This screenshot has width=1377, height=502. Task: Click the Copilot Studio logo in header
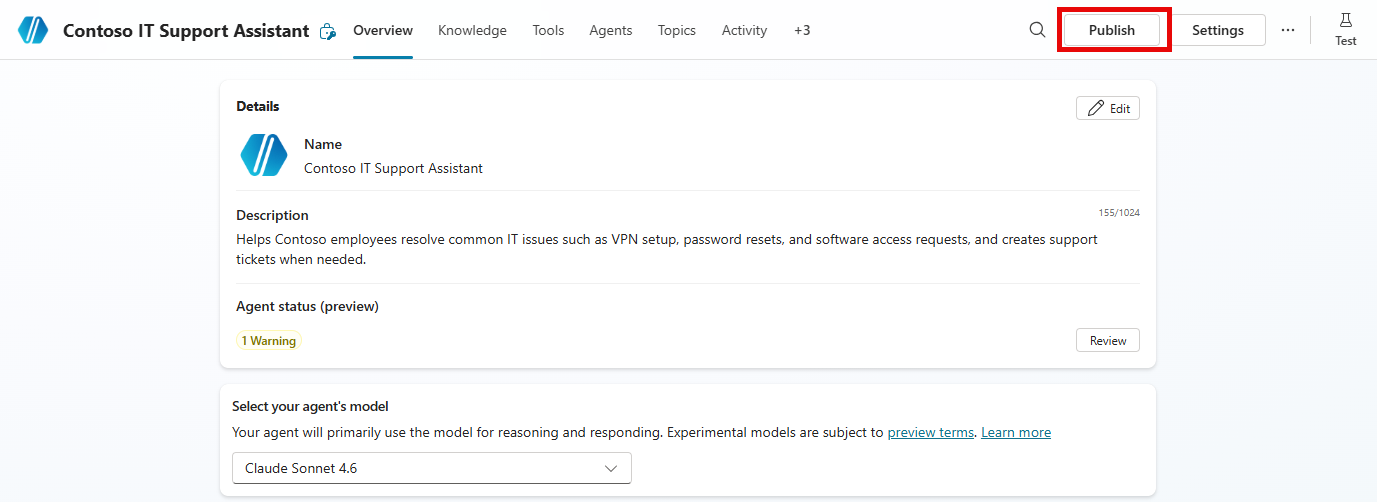33,30
